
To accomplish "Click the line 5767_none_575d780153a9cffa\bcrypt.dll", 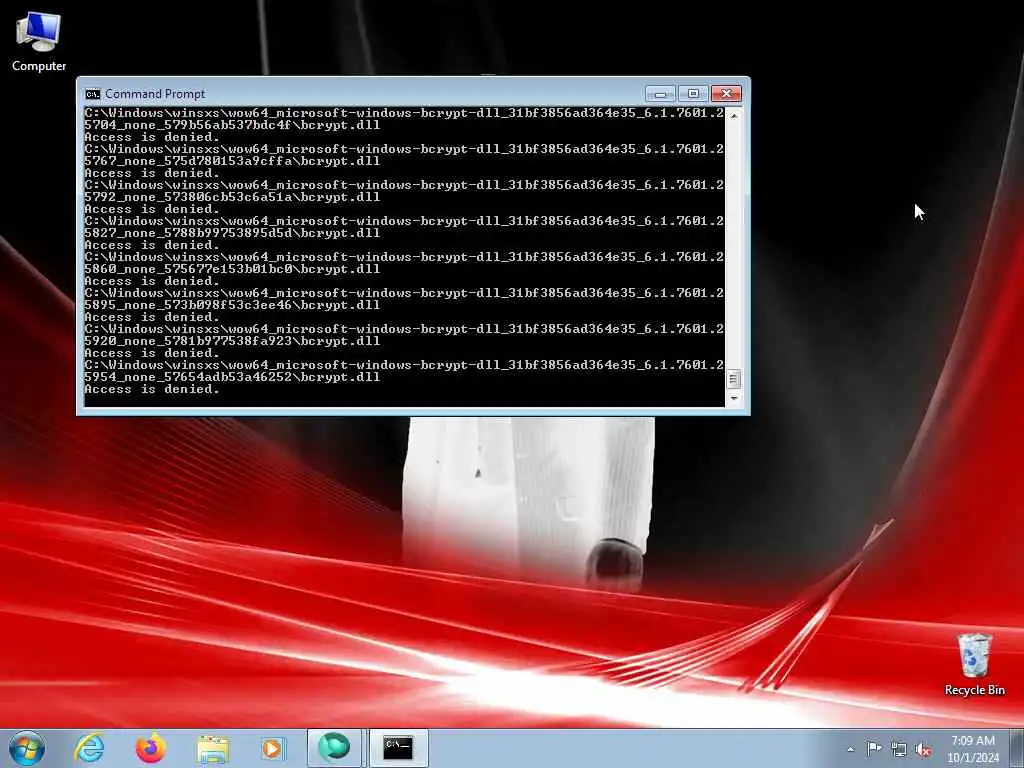I will click(x=232, y=161).
